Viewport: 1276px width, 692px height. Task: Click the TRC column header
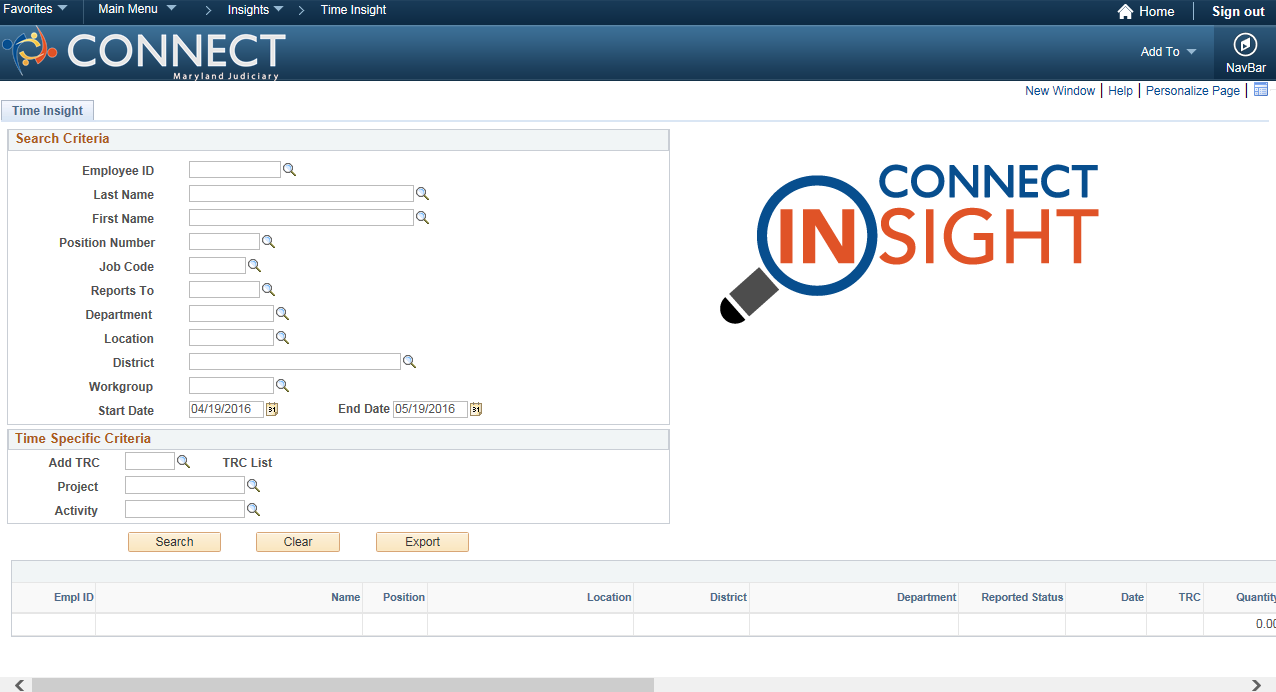tap(1189, 597)
